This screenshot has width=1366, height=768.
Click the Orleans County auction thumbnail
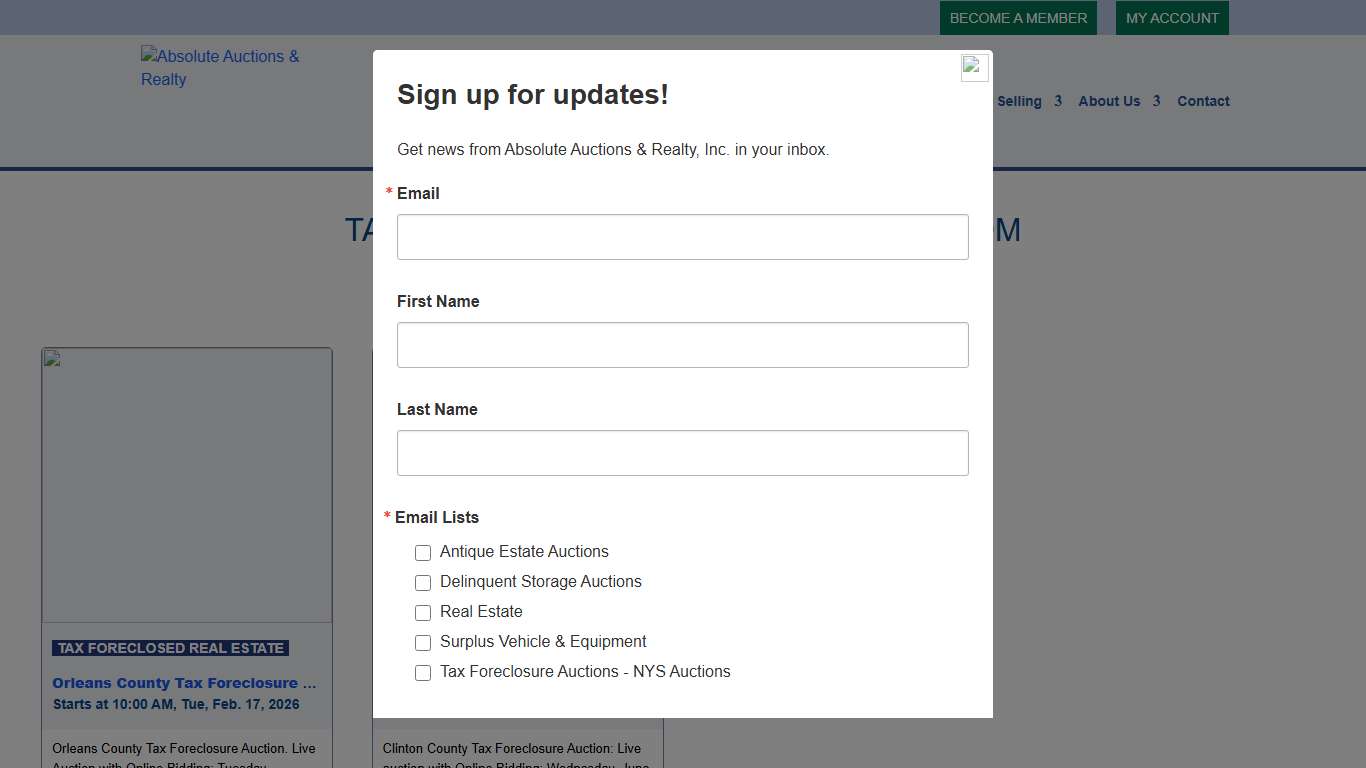[x=187, y=485]
